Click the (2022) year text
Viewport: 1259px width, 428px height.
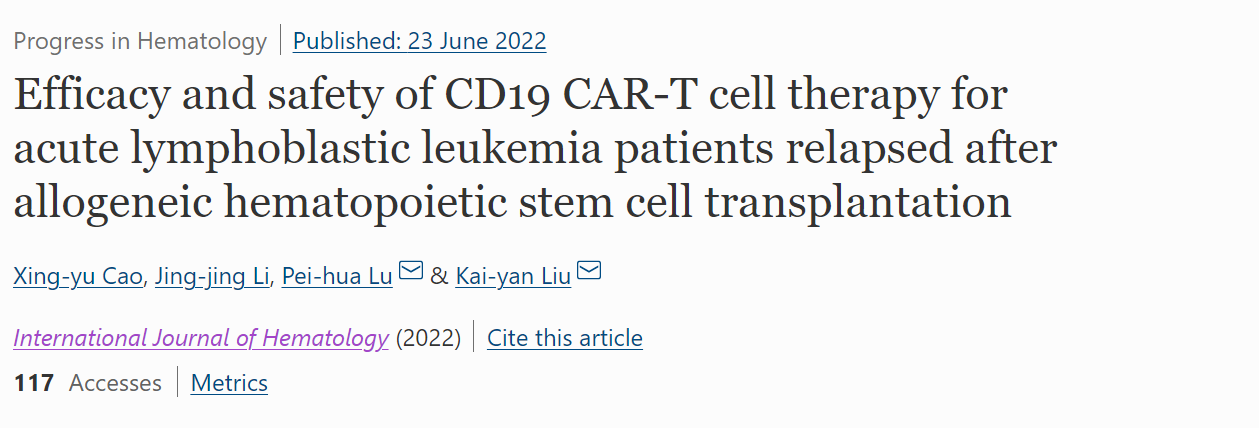coord(428,338)
